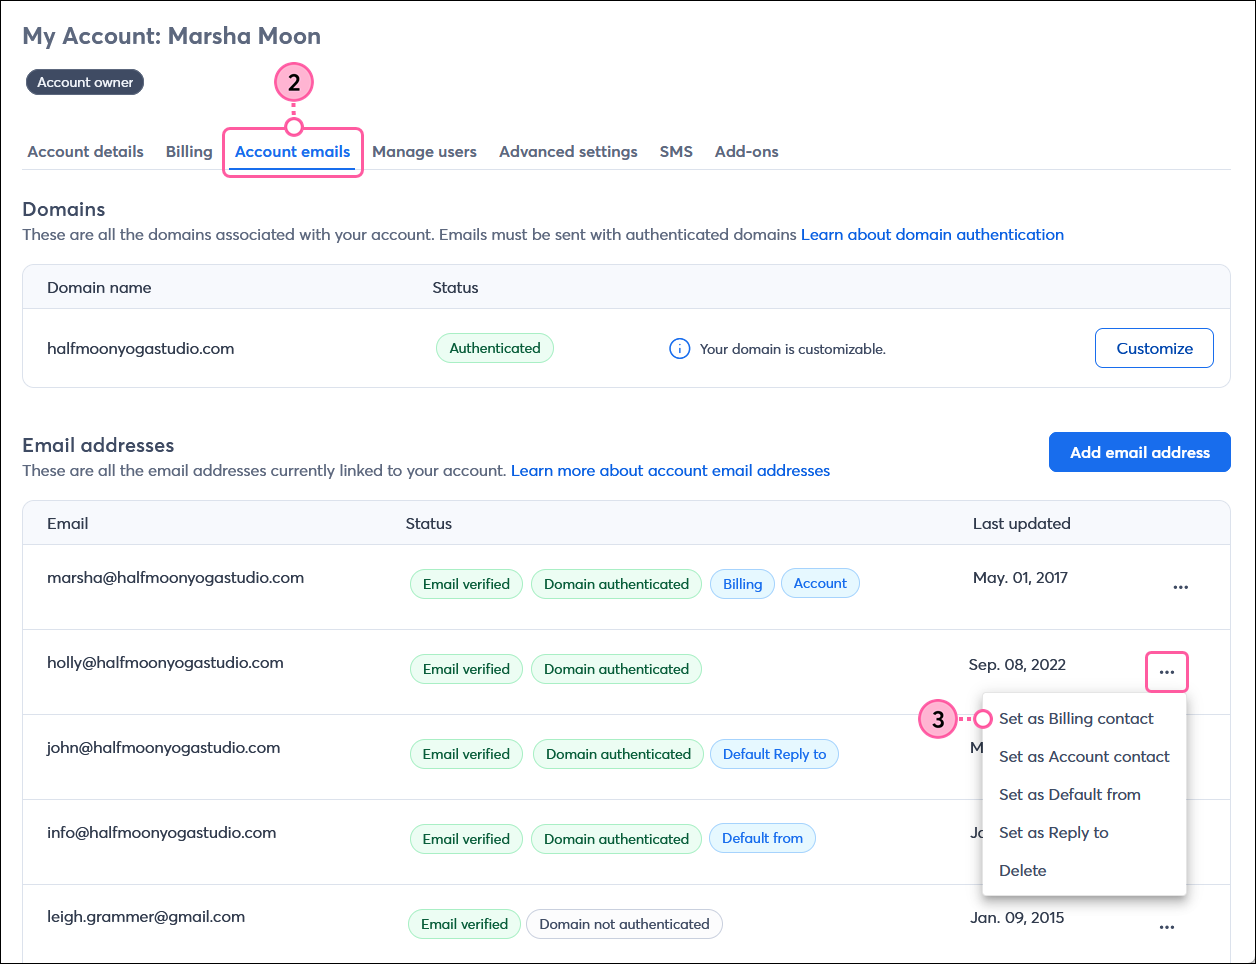Click Domain authenticated tag on marsha's row
The height and width of the screenshot is (964, 1256).
coord(616,584)
